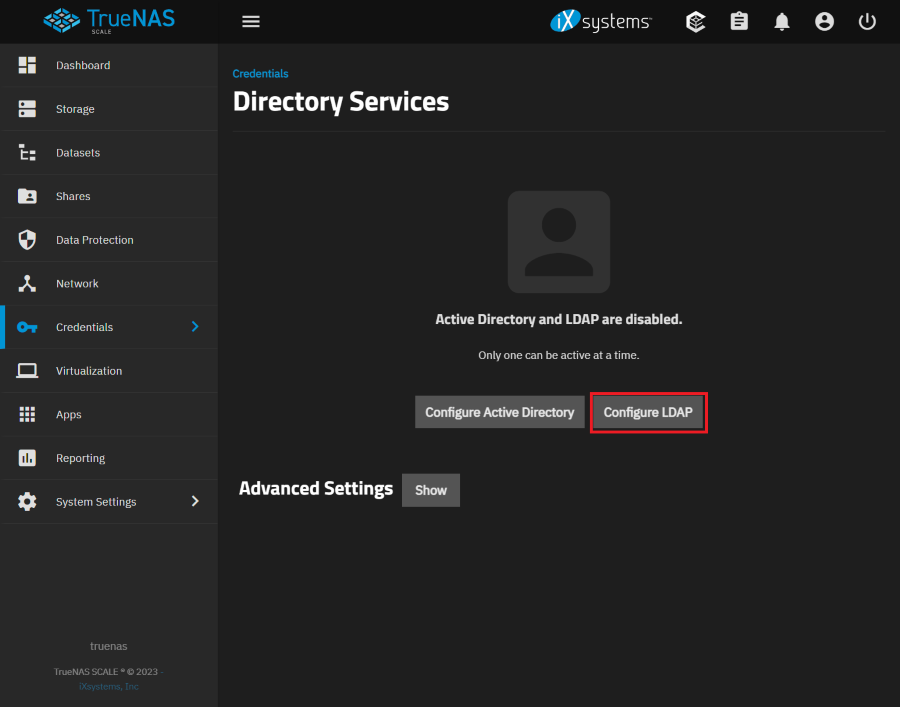Open the iXsystems, Inc footer link
The height and width of the screenshot is (707, 900).
(x=109, y=686)
